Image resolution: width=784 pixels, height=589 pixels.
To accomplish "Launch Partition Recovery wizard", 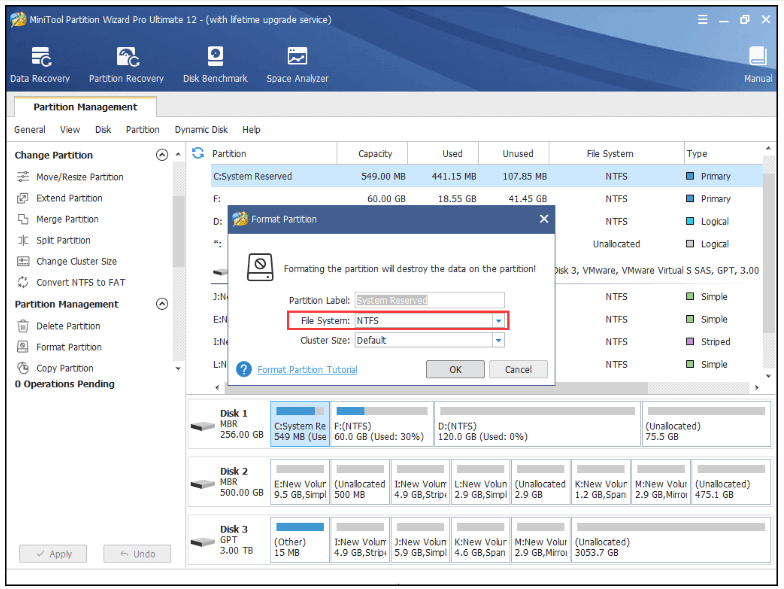I will click(x=126, y=64).
